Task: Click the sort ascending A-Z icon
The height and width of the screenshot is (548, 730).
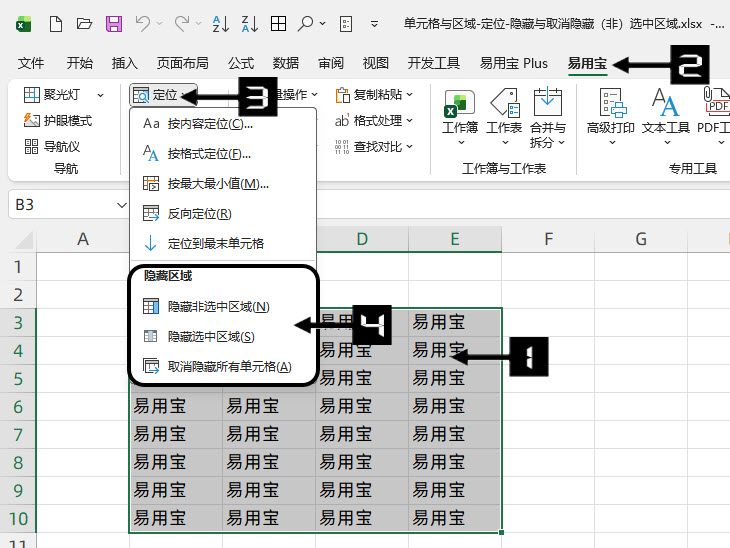Action: pyautogui.click(x=223, y=22)
